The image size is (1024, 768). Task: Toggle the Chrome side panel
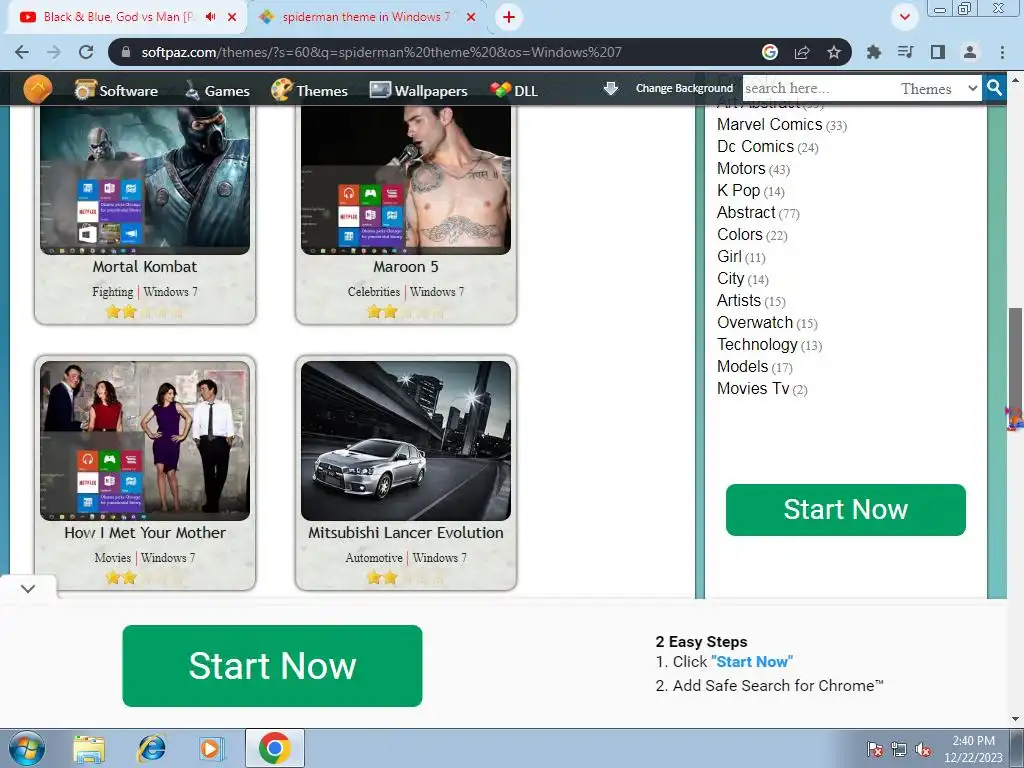tap(938, 52)
